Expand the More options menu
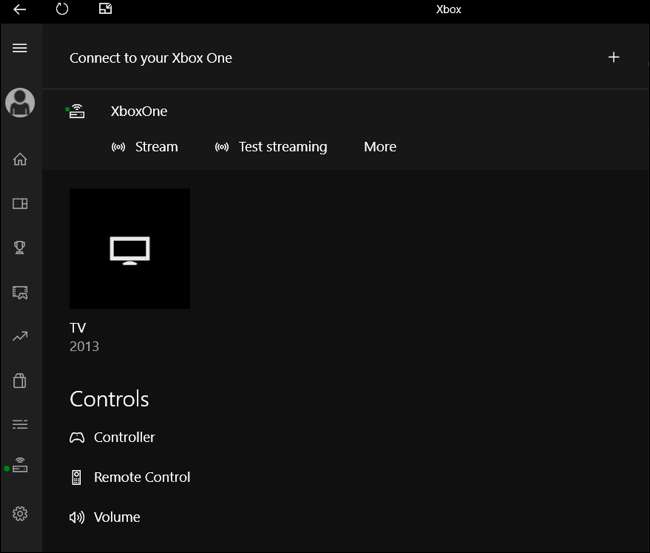Screen dimensions: 650x553 coord(380,147)
